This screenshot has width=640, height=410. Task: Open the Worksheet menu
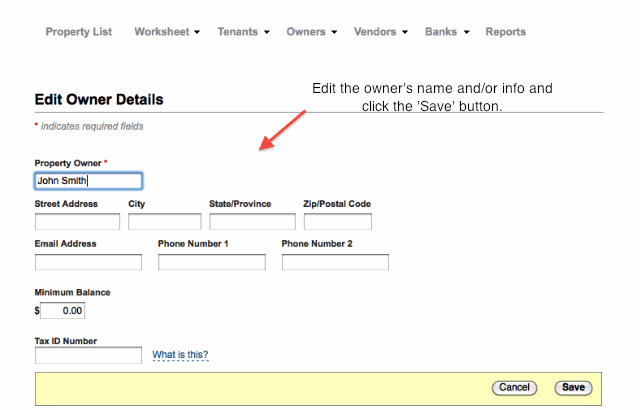coord(162,32)
